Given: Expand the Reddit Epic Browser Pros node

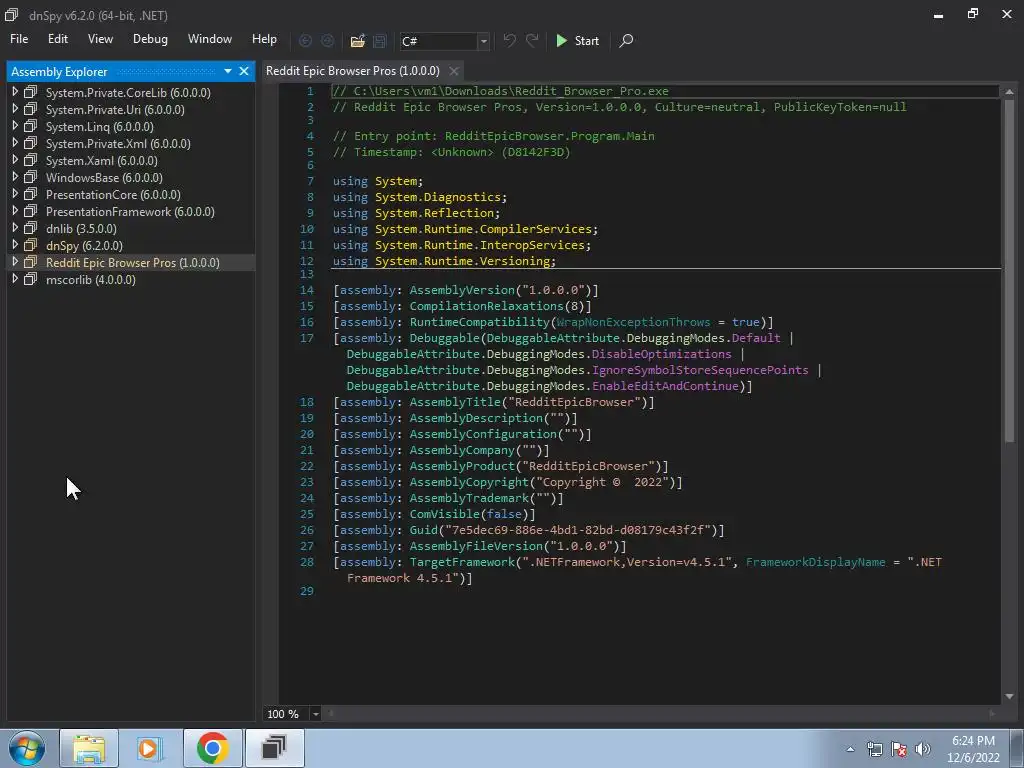Looking at the screenshot, I should [15, 262].
